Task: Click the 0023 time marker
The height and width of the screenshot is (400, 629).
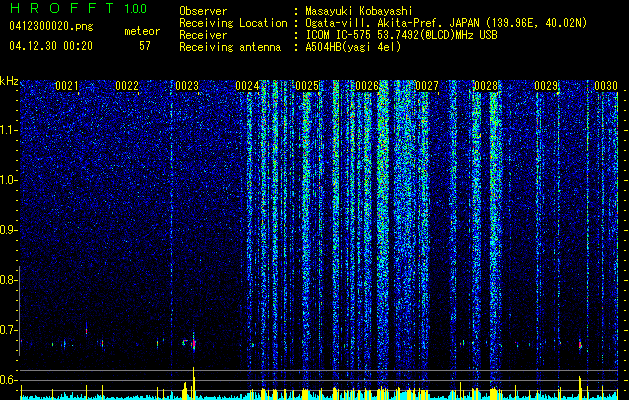Action: (x=187, y=86)
